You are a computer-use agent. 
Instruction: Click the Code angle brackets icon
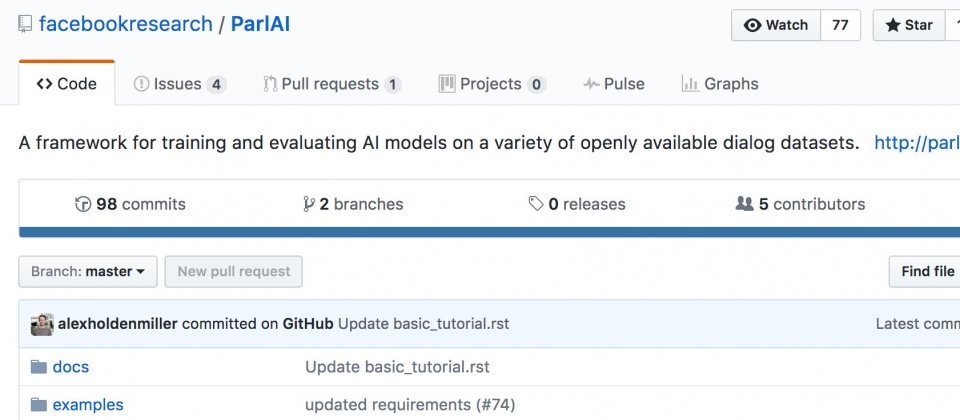pyautogui.click(x=44, y=84)
